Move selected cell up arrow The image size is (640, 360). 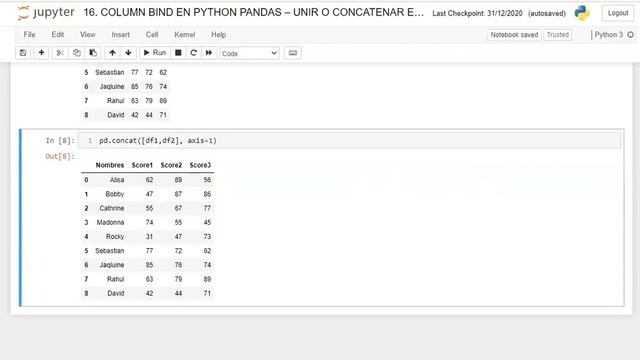tap(112, 53)
